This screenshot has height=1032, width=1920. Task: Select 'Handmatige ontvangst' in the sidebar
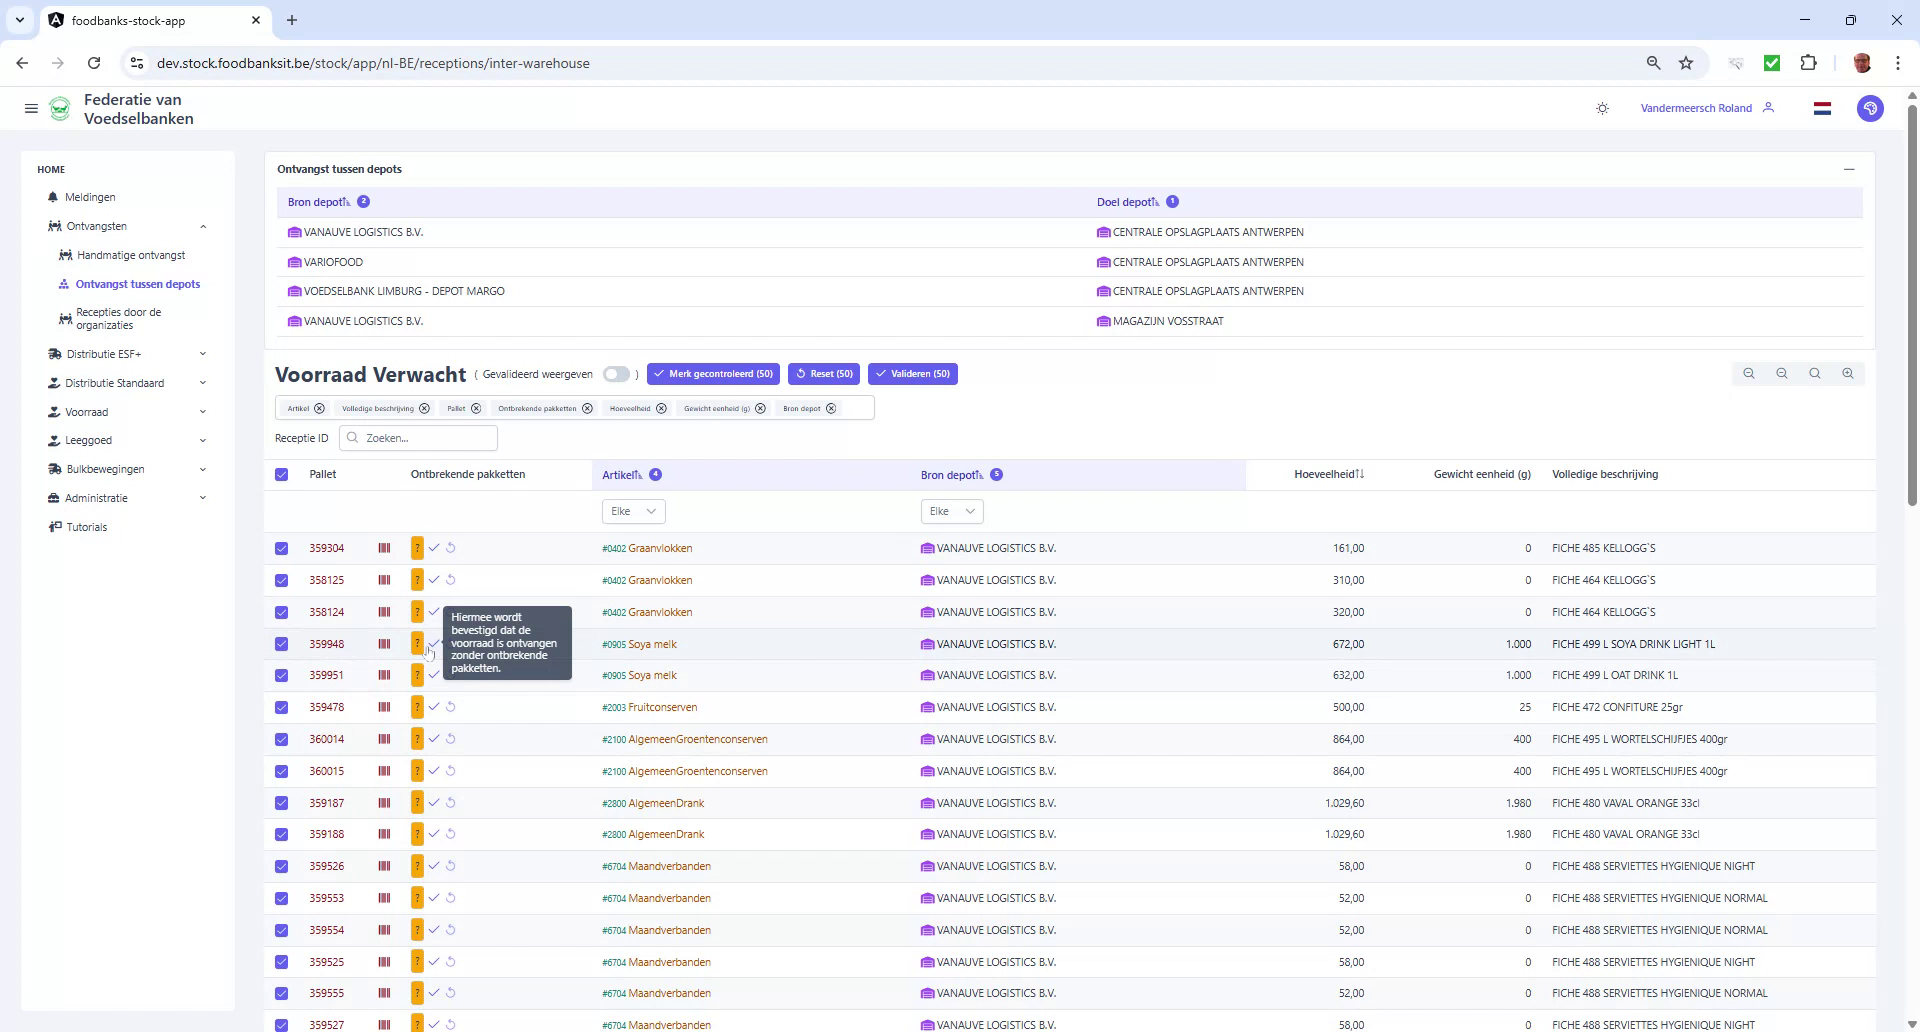point(133,255)
